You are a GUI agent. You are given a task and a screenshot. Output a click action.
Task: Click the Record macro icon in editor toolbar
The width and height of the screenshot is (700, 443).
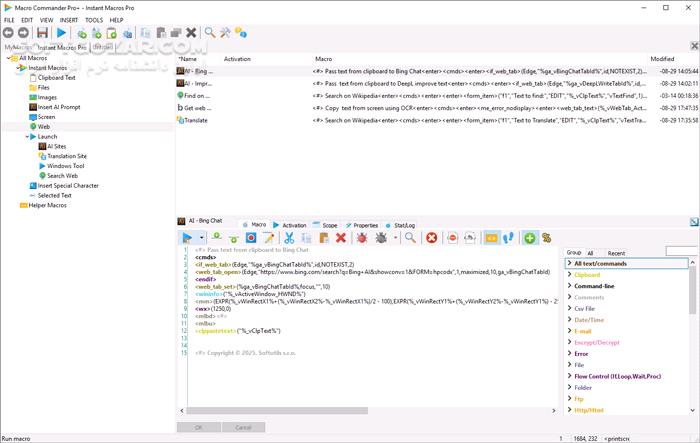tap(251, 238)
